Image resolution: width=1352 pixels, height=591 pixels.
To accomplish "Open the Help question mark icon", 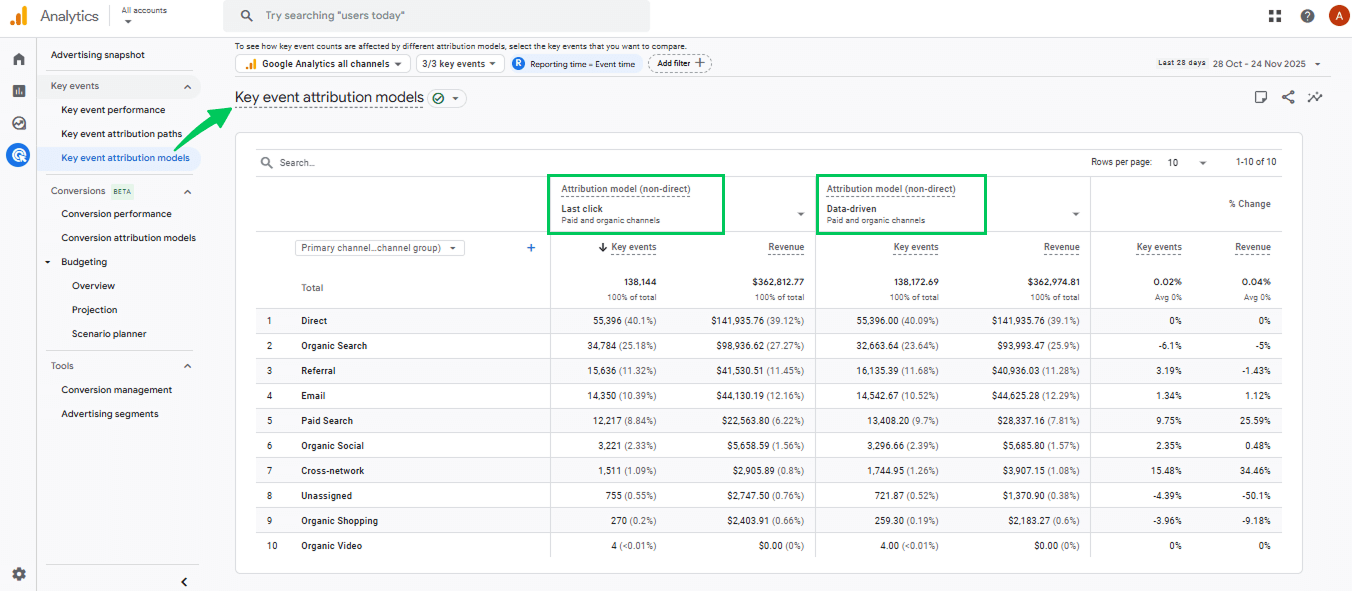I will pyautogui.click(x=1307, y=16).
